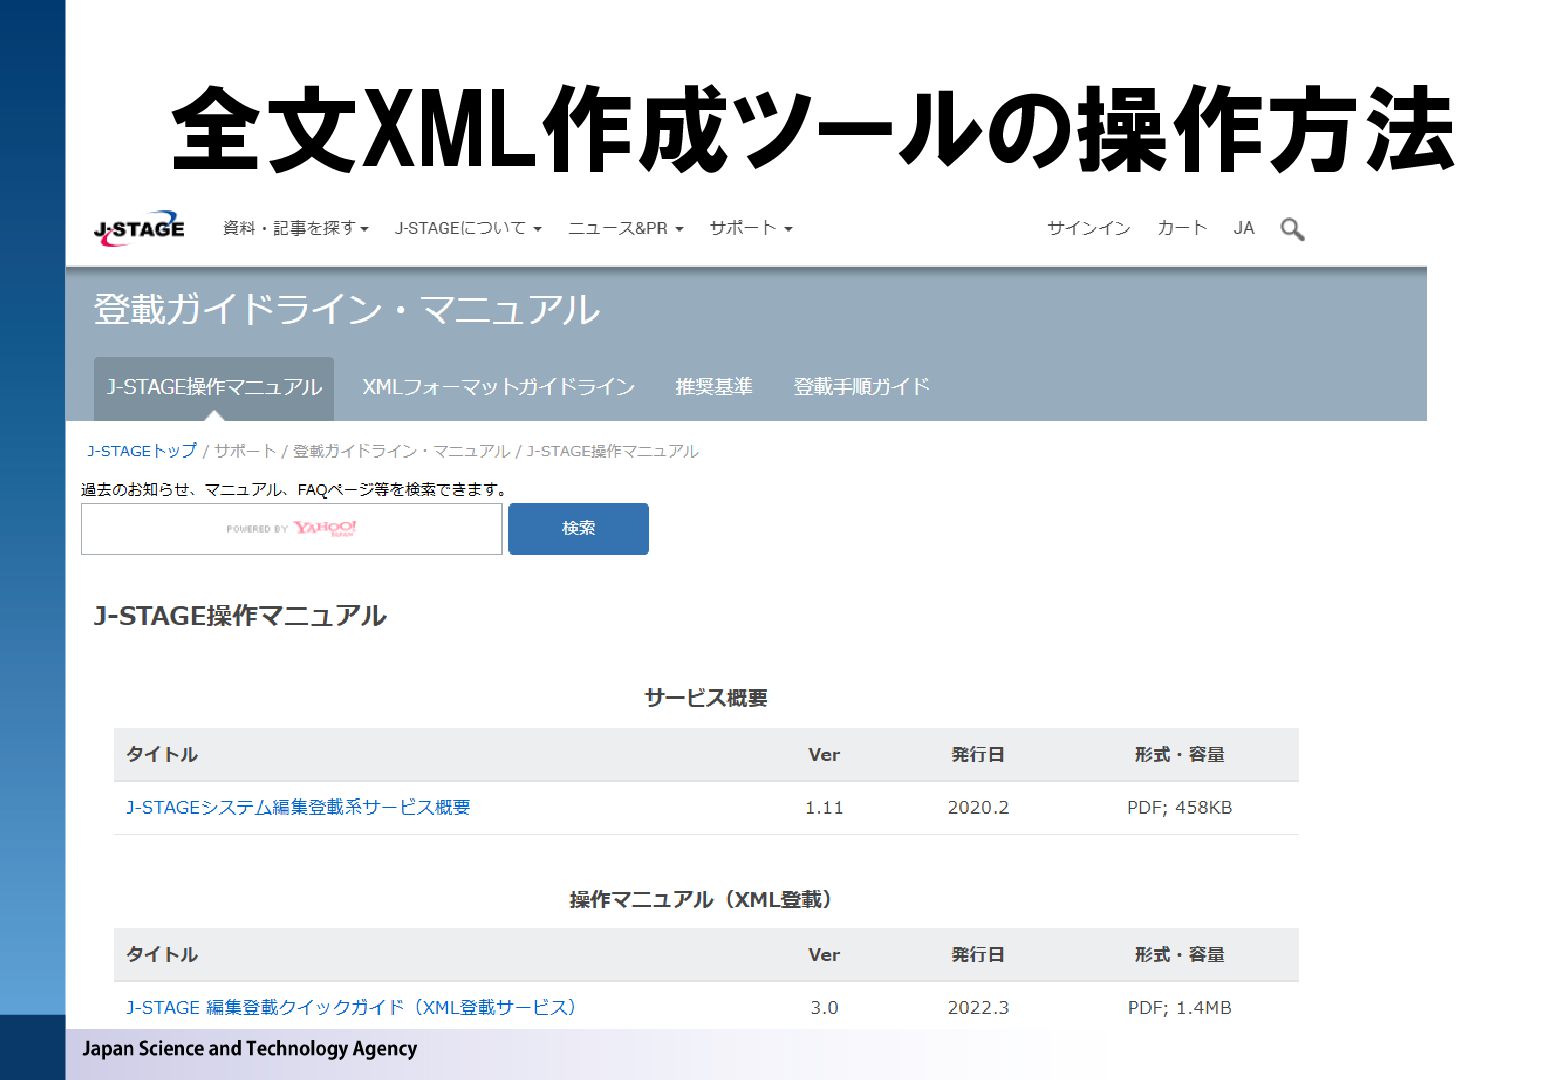Open the ニュース&PR dropdown

click(x=626, y=228)
